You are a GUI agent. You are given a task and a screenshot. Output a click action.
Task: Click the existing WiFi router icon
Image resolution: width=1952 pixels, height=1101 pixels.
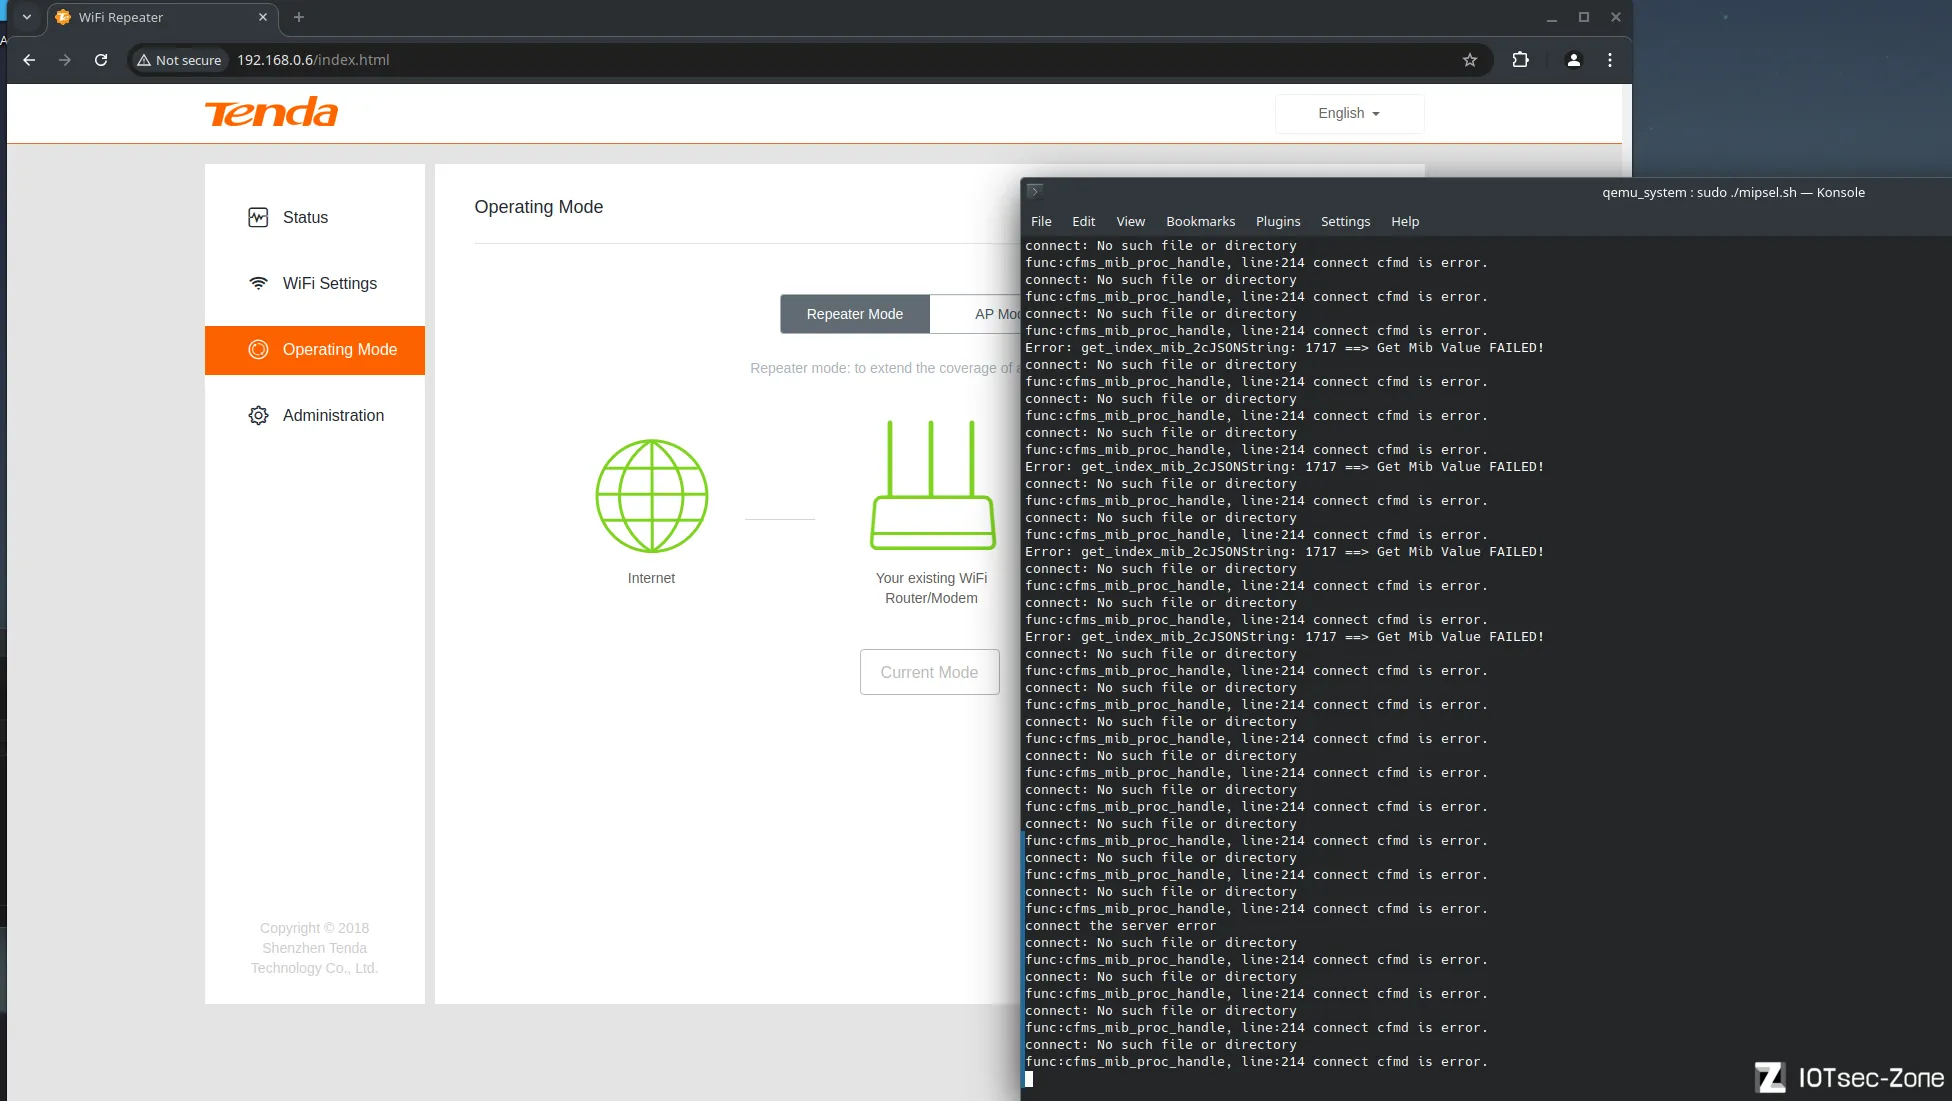click(x=932, y=485)
